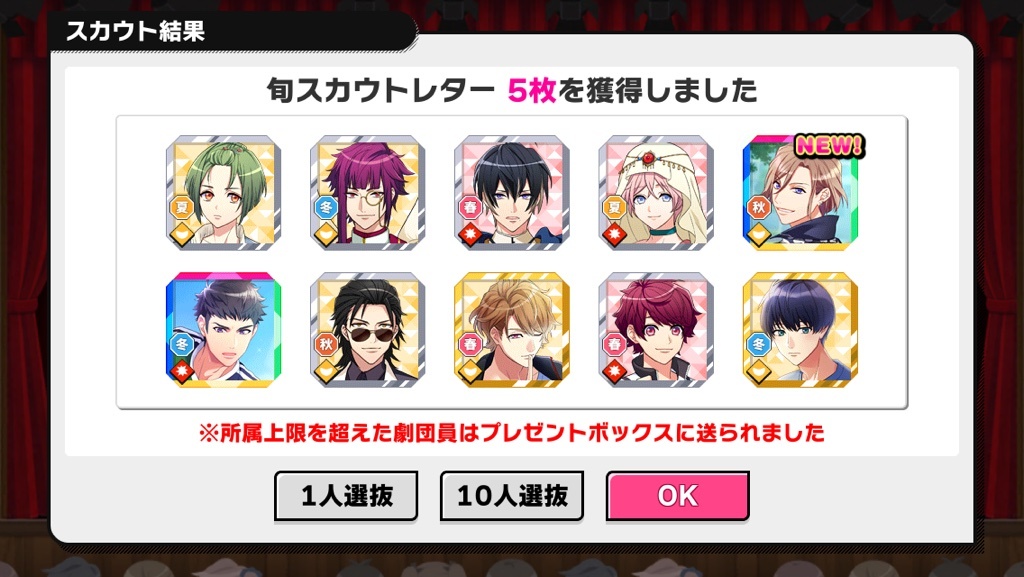Screen dimensions: 1024x577
Task: Open the card marked NEW!
Action: point(801,193)
